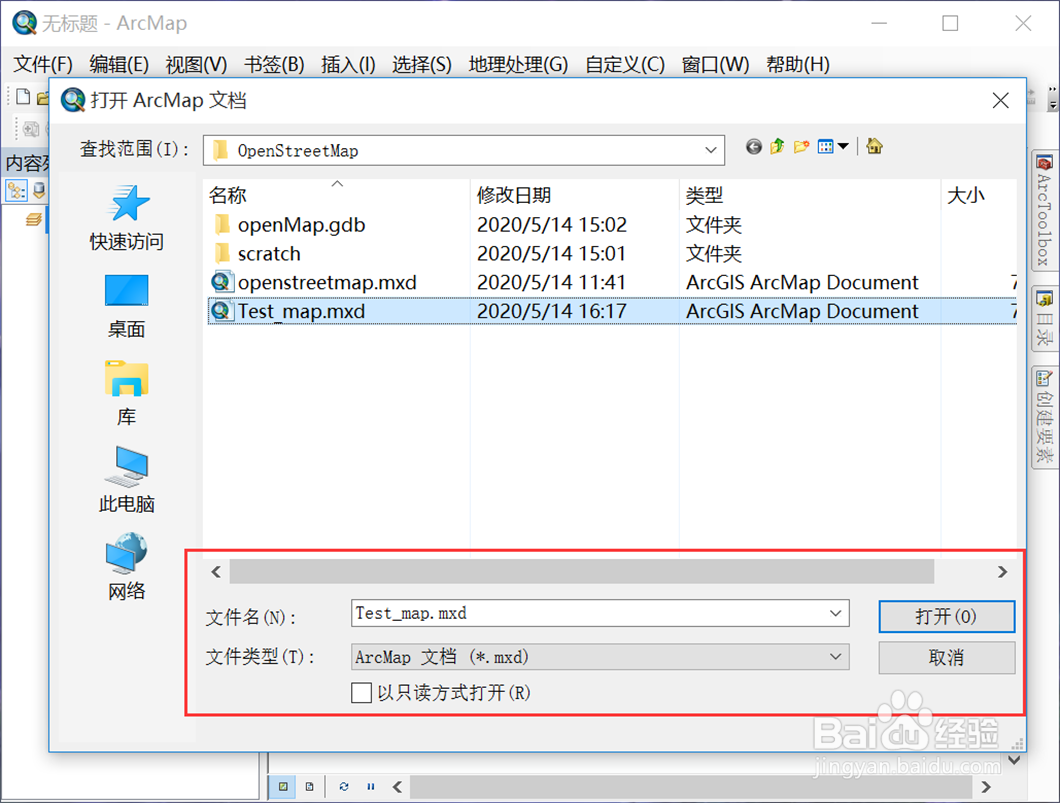
Task: Click the new document icon on the toolbar
Action: (x=22, y=95)
